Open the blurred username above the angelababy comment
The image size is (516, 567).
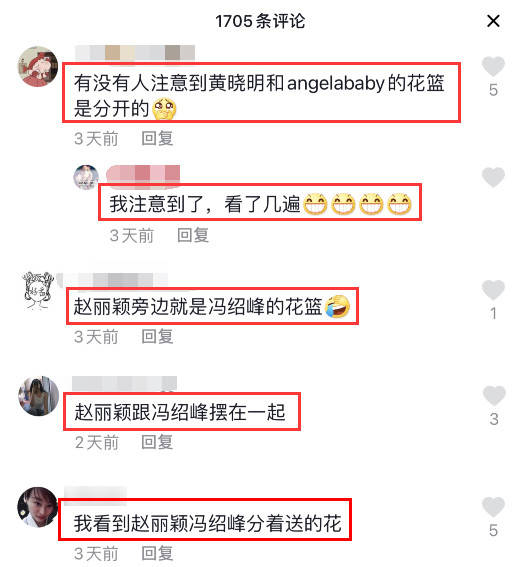click(135, 53)
